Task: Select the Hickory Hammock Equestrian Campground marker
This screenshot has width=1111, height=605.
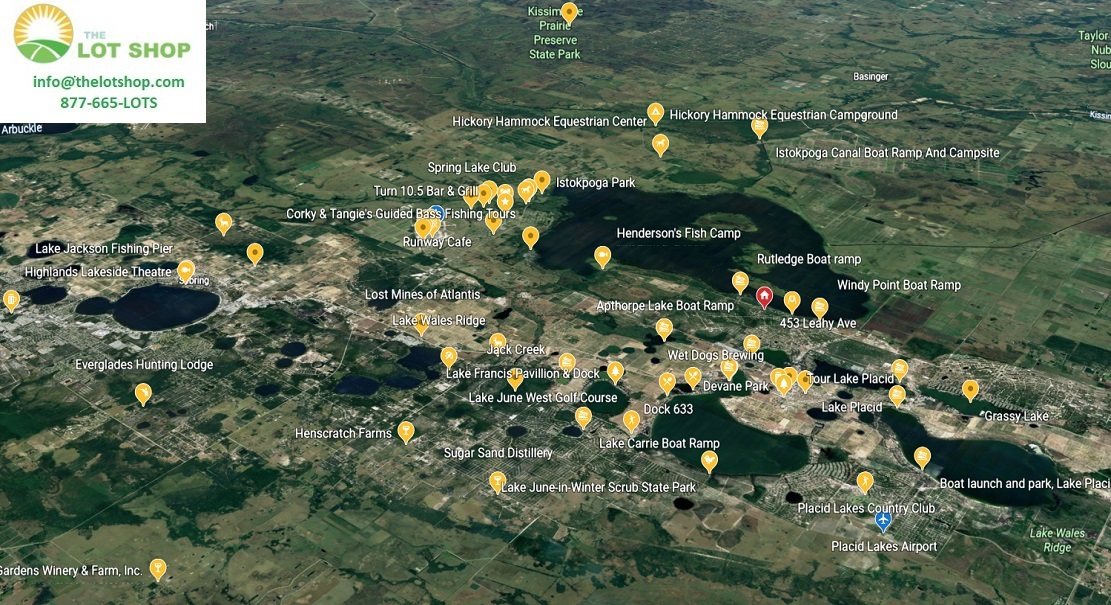Action: point(759,126)
